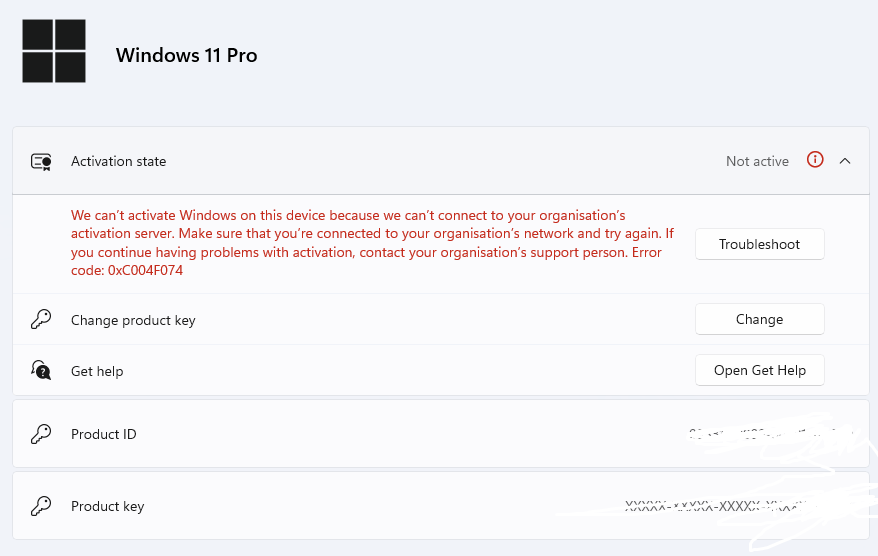Image resolution: width=878 pixels, height=556 pixels.
Task: Collapse the Activation state section chevron
Action: (845, 161)
